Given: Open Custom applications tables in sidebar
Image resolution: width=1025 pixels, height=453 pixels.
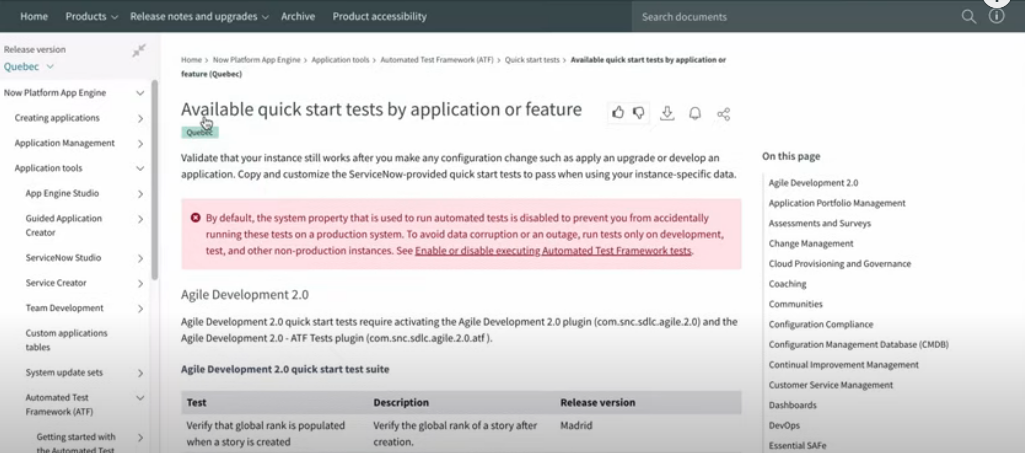Looking at the screenshot, I should tap(66, 340).
